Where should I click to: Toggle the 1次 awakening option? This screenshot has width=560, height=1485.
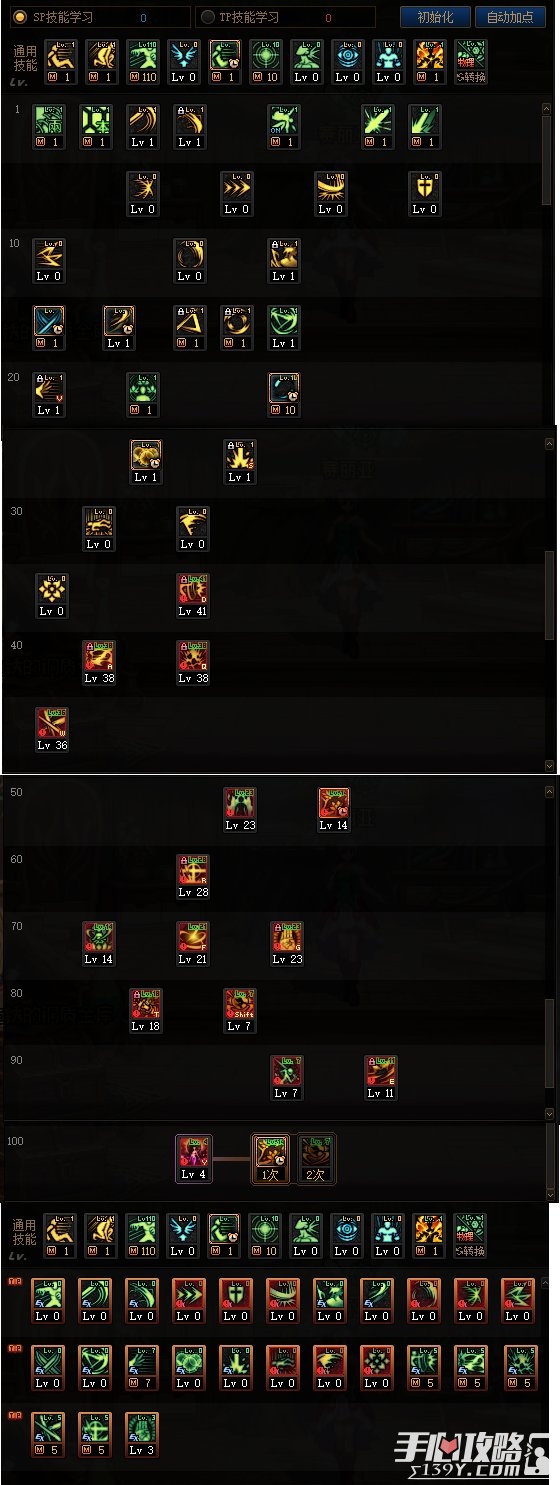pos(270,1158)
